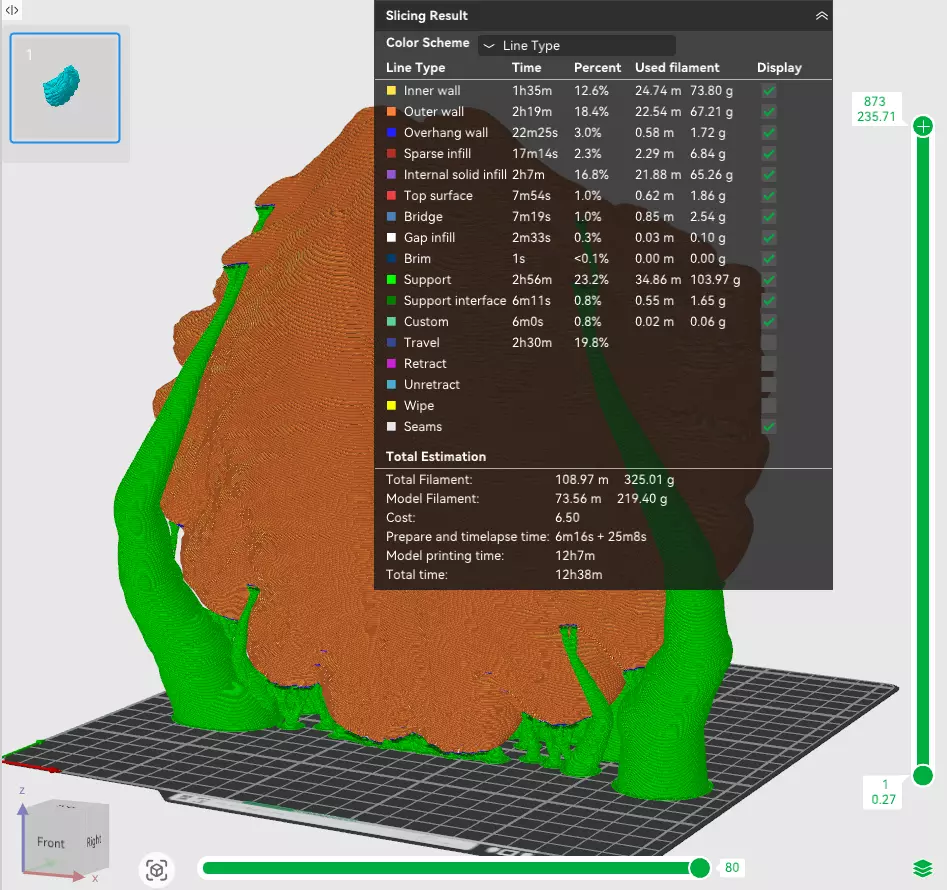Click the Line Type column header
This screenshot has width=947, height=890.
pyautogui.click(x=416, y=68)
